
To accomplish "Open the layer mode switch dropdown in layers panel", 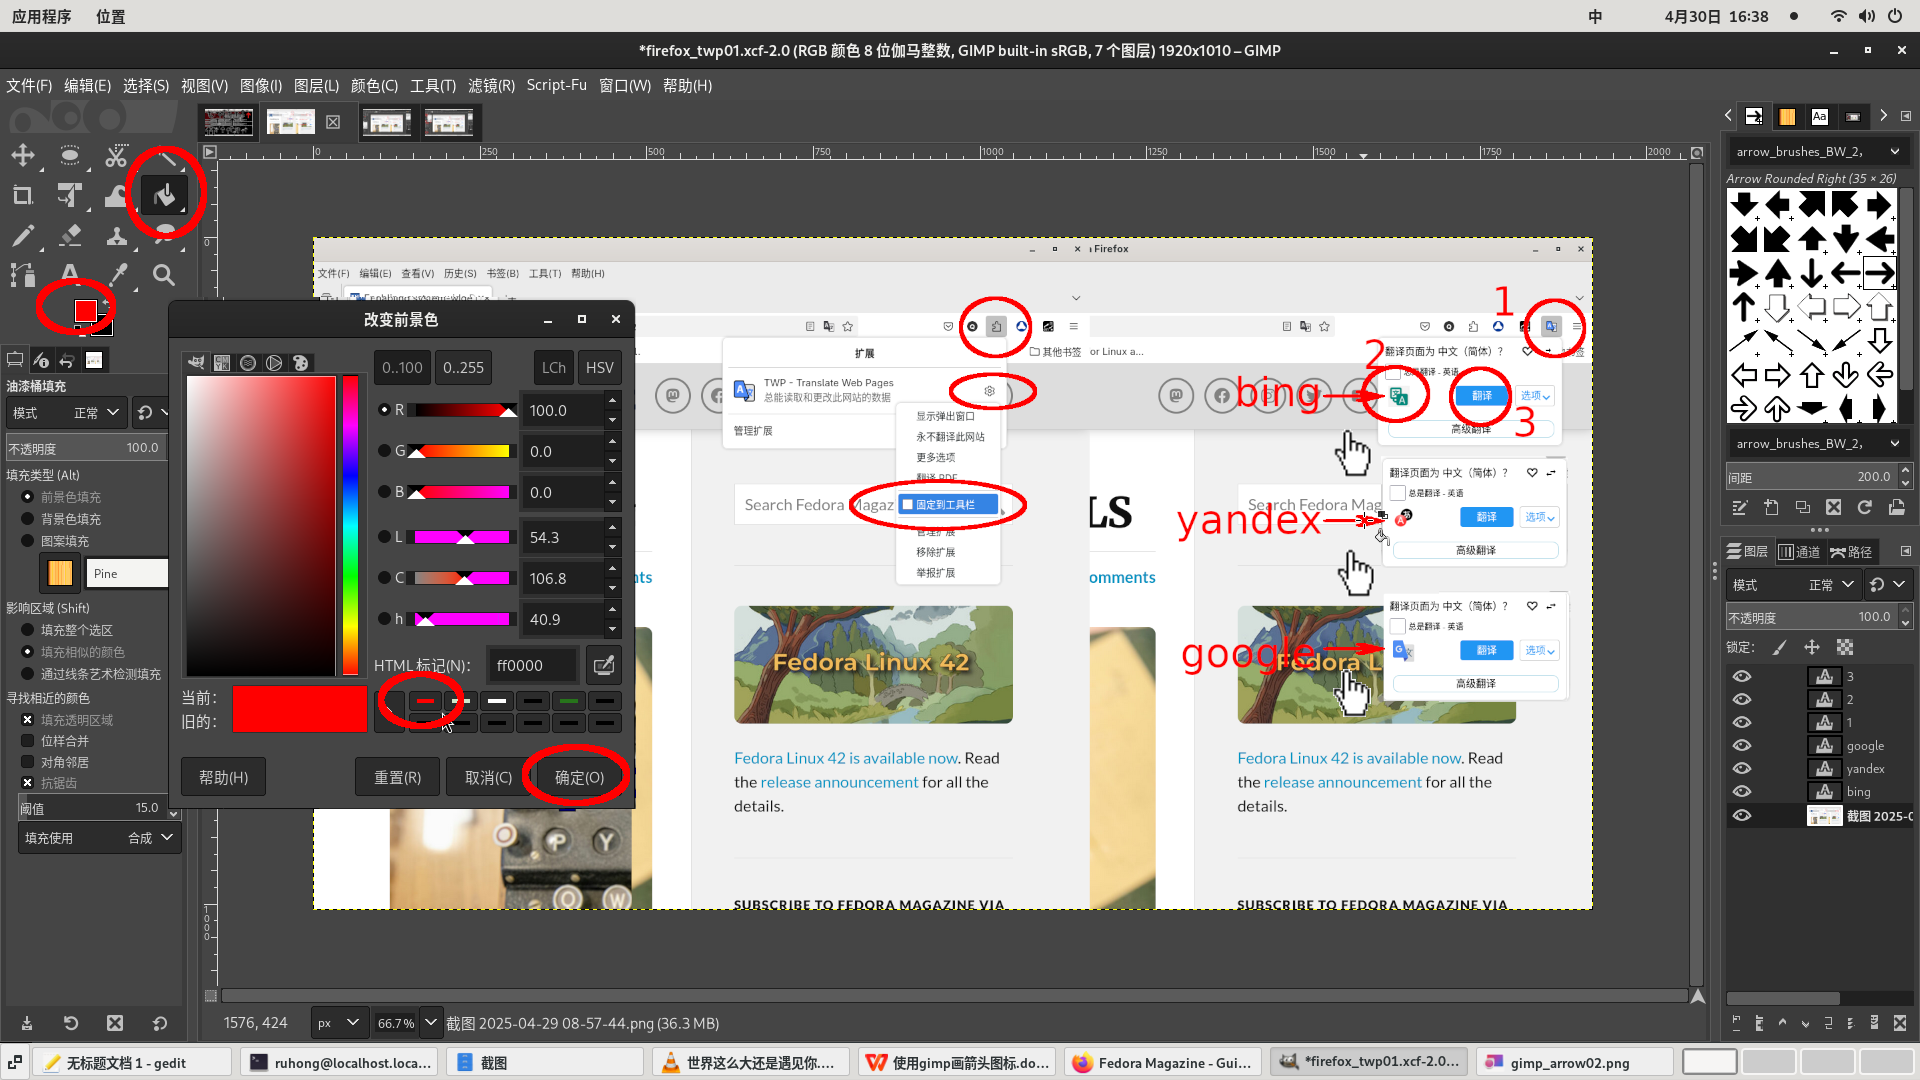I will (x=1888, y=585).
